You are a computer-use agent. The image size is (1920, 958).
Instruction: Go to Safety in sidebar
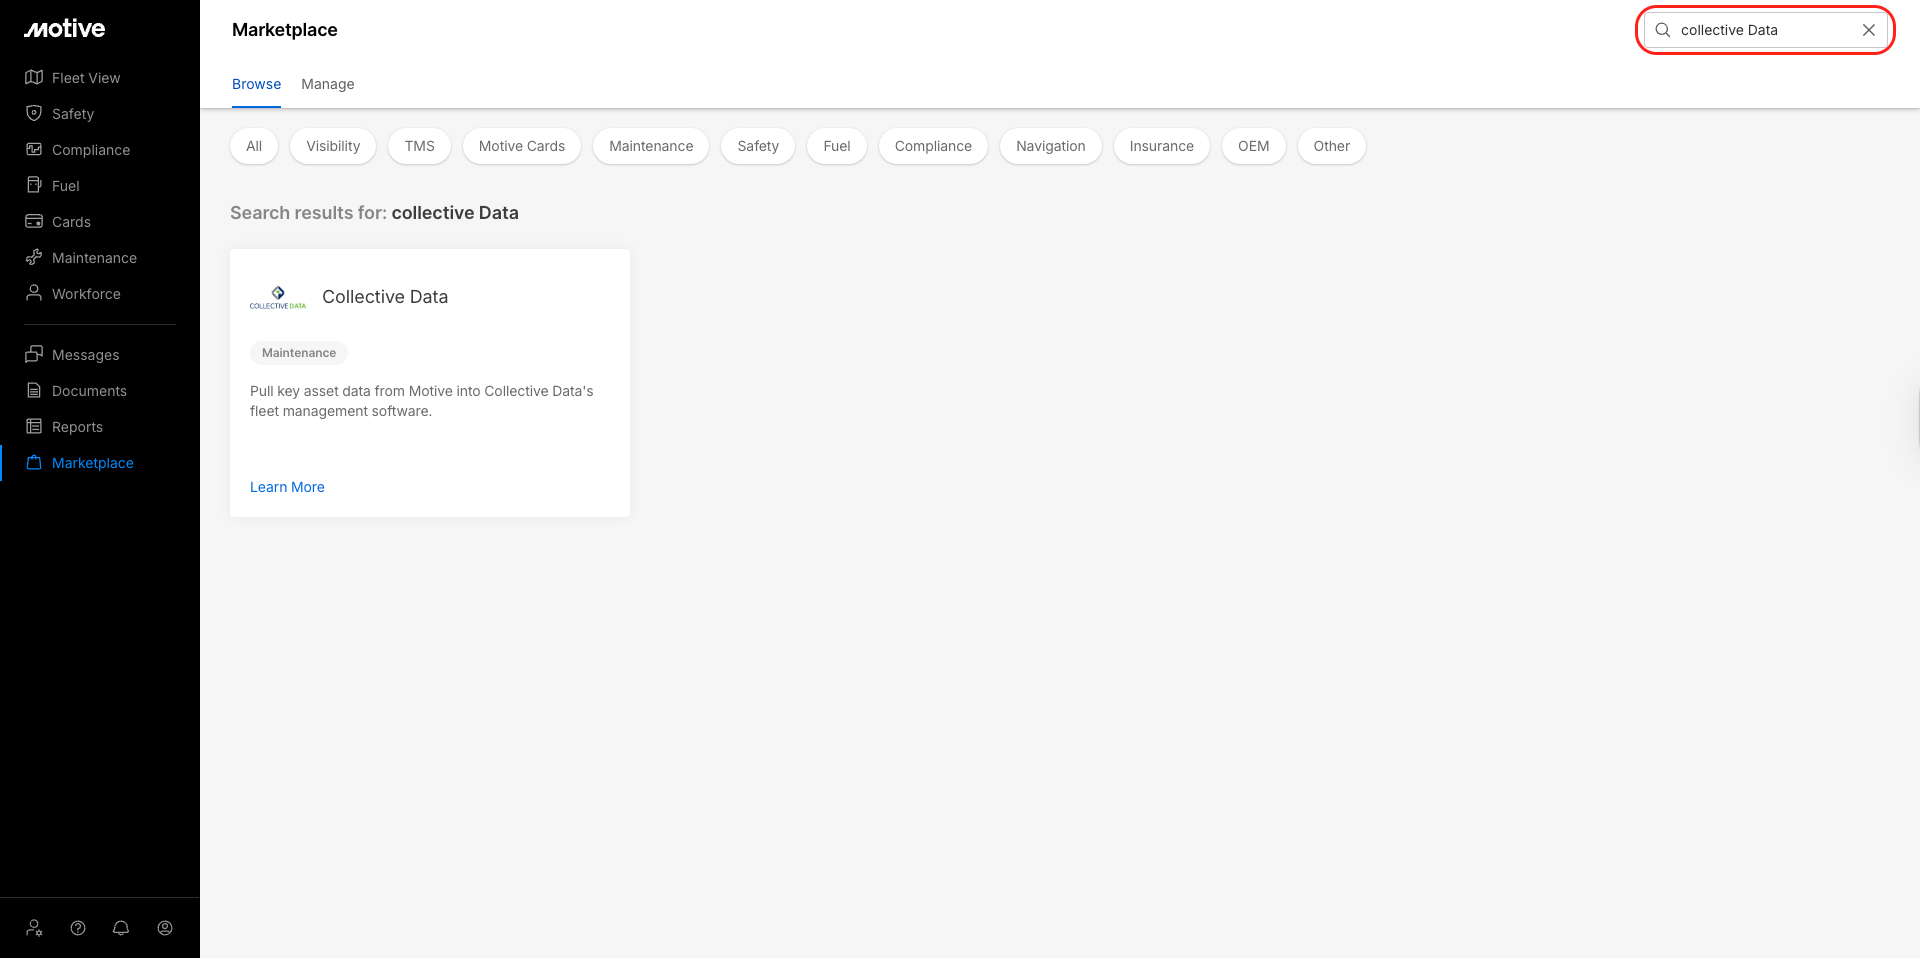click(73, 114)
